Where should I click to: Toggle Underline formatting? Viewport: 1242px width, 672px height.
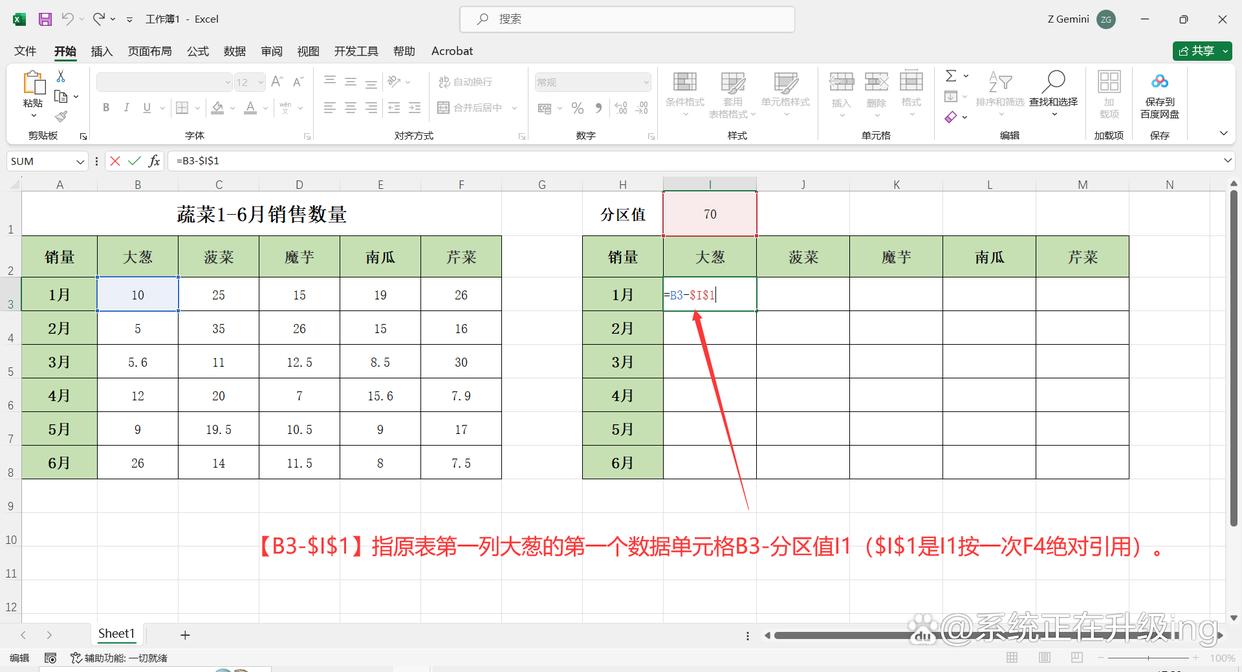[147, 108]
